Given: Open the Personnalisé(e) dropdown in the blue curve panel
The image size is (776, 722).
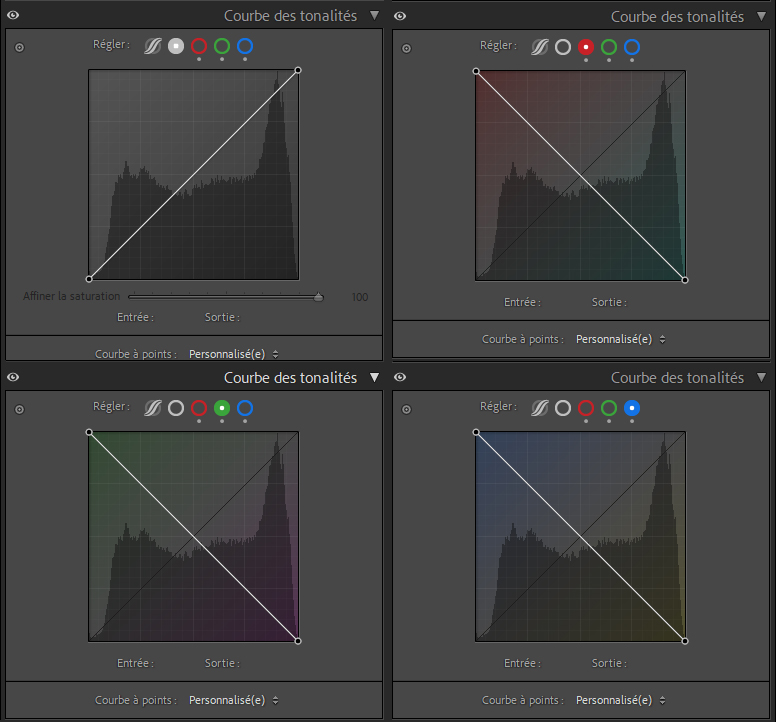Looking at the screenshot, I should click(620, 700).
